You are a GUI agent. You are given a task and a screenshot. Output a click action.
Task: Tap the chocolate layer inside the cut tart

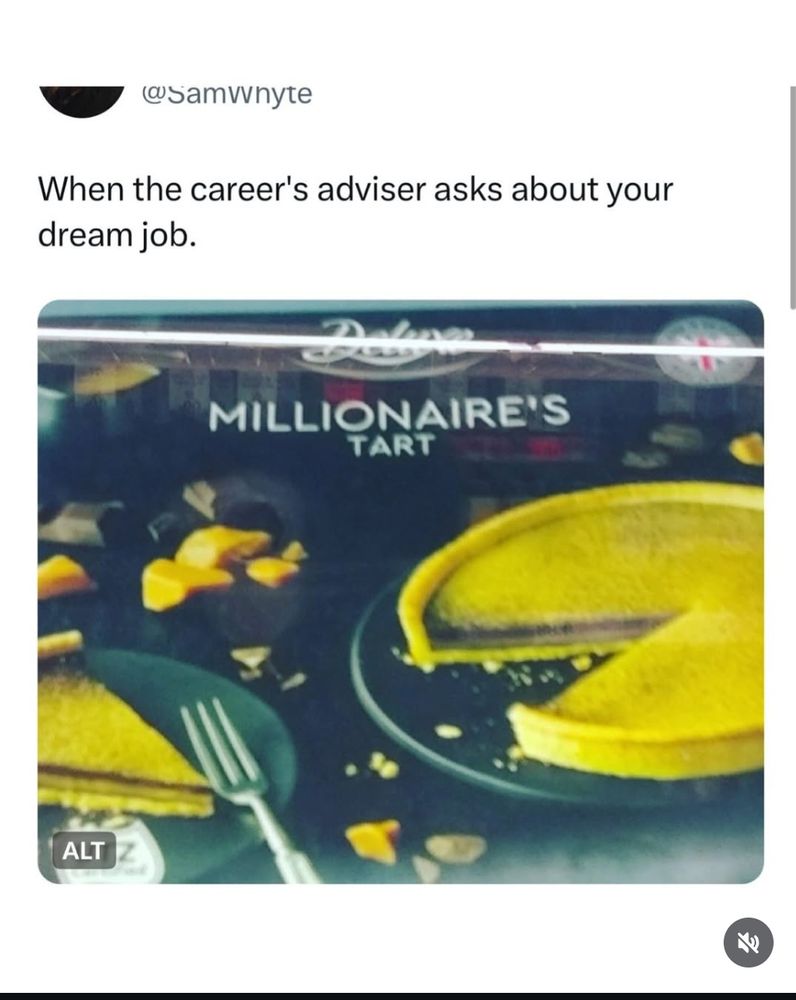click(550, 628)
